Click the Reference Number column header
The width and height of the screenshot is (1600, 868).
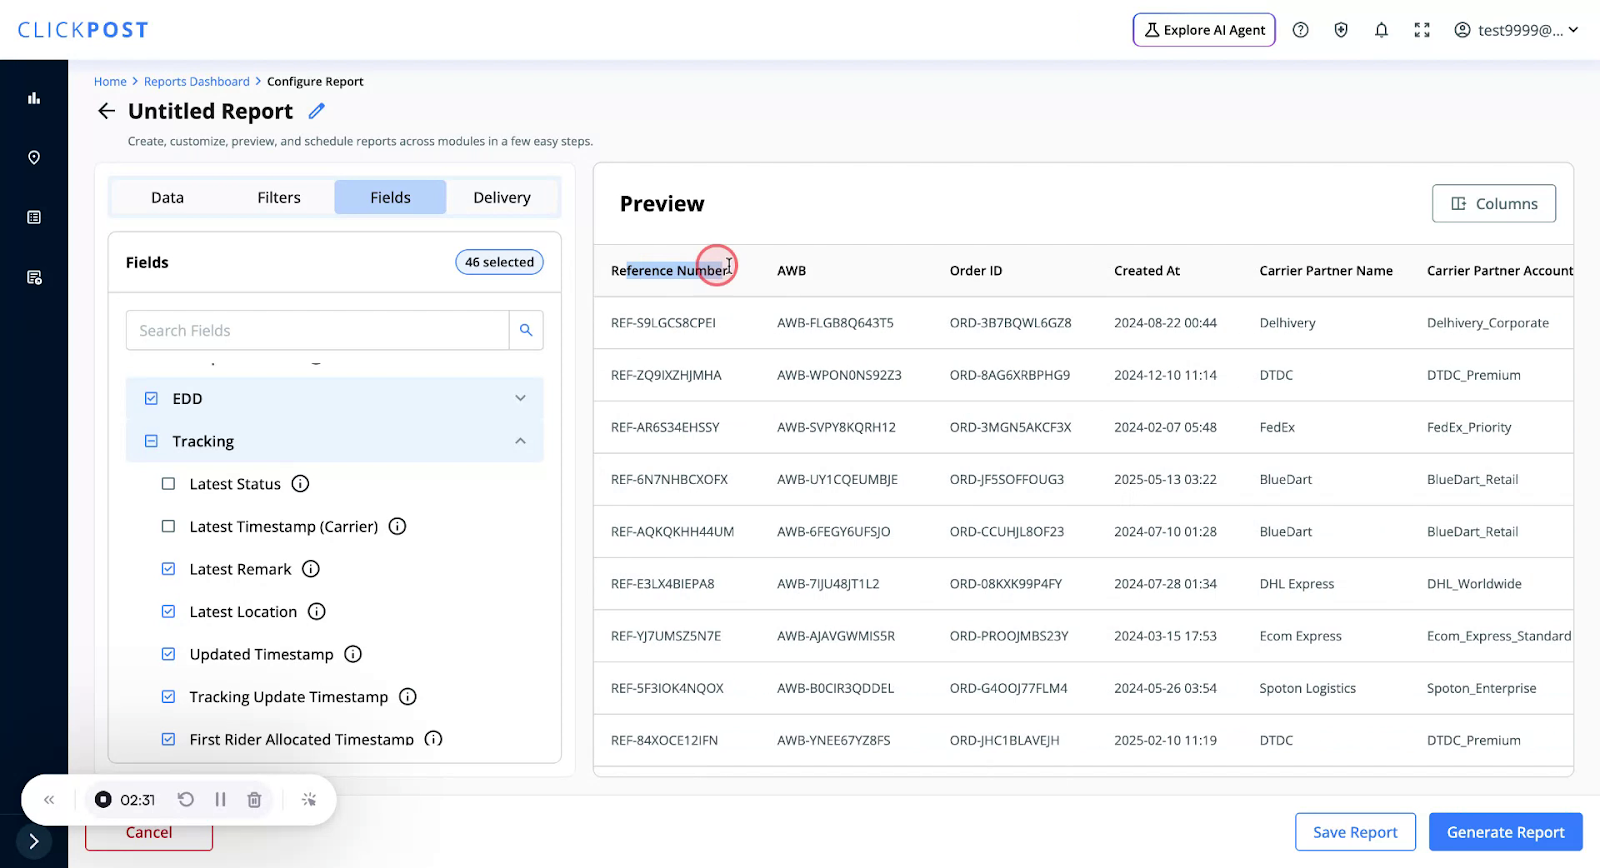(x=671, y=271)
